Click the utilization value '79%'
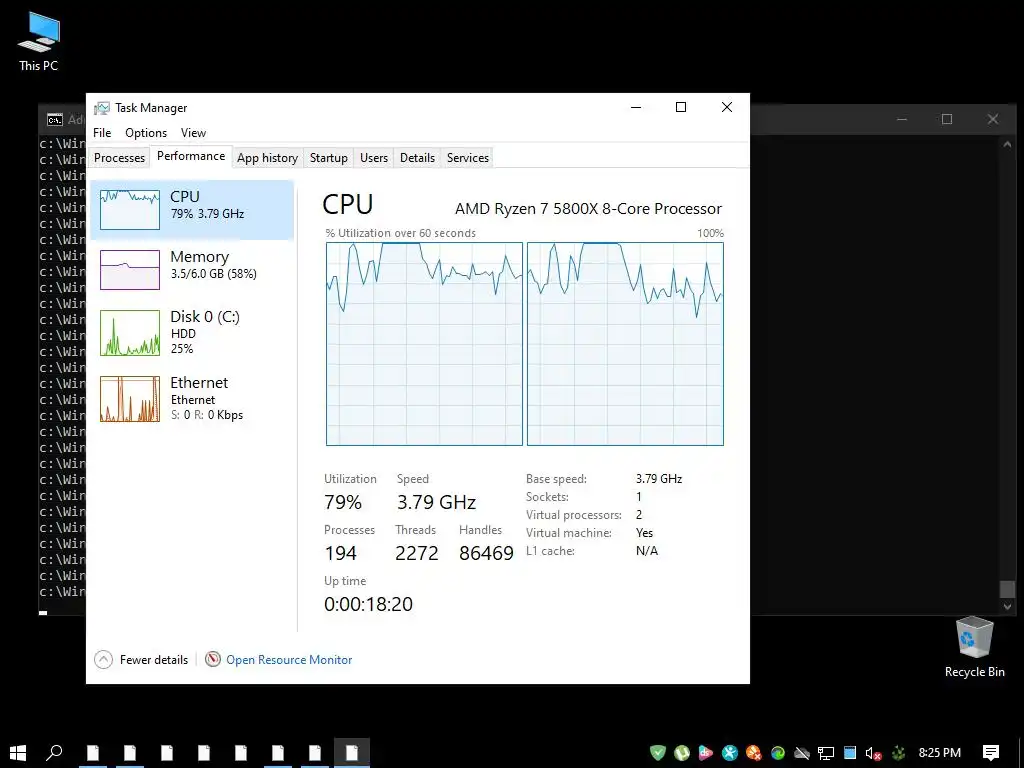The width and height of the screenshot is (1024, 768). coord(343,502)
